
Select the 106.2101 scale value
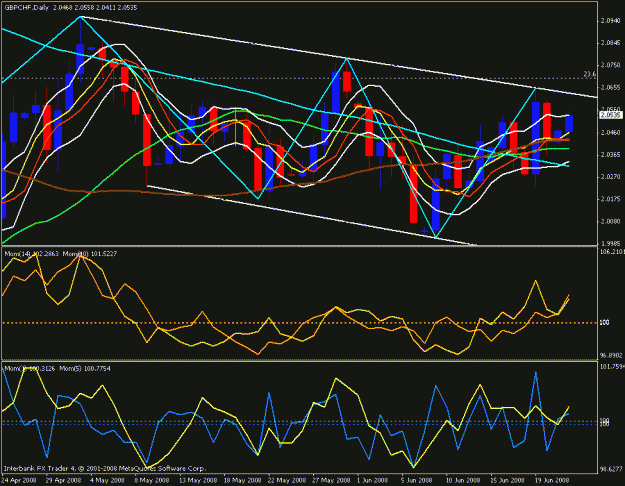[x=612, y=252]
